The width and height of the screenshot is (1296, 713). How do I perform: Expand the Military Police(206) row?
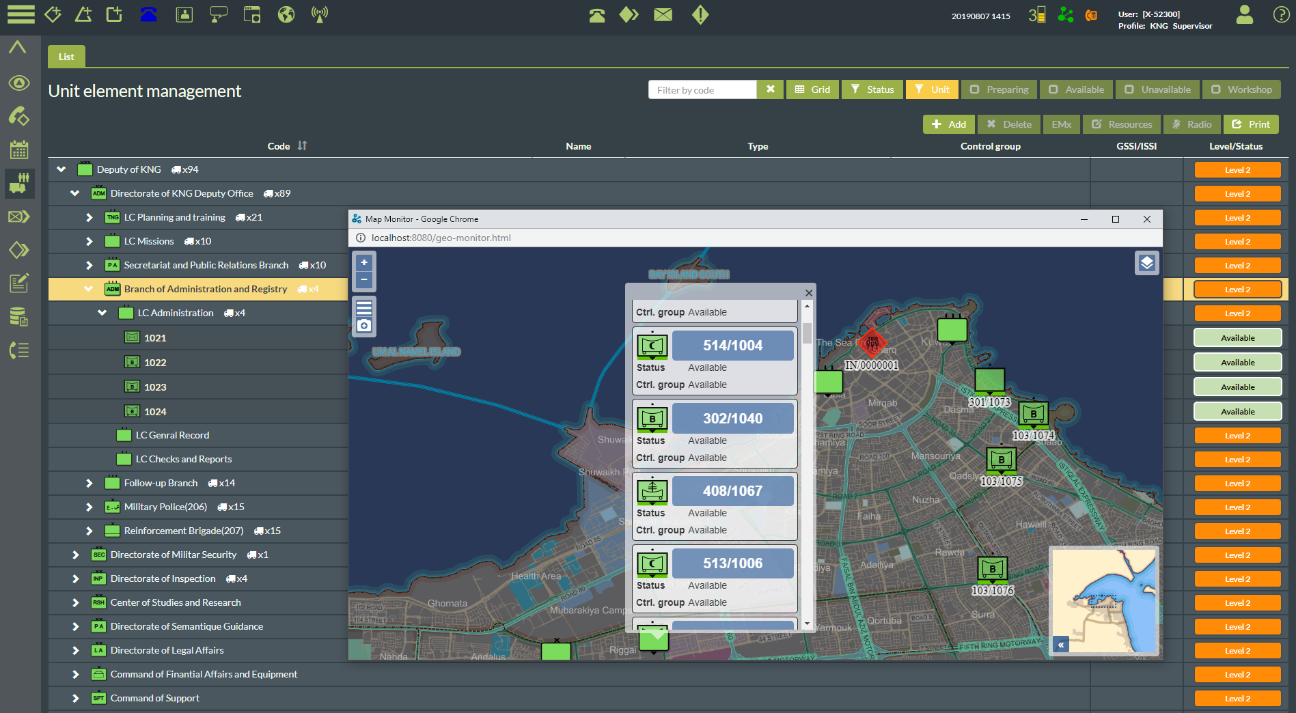point(89,507)
